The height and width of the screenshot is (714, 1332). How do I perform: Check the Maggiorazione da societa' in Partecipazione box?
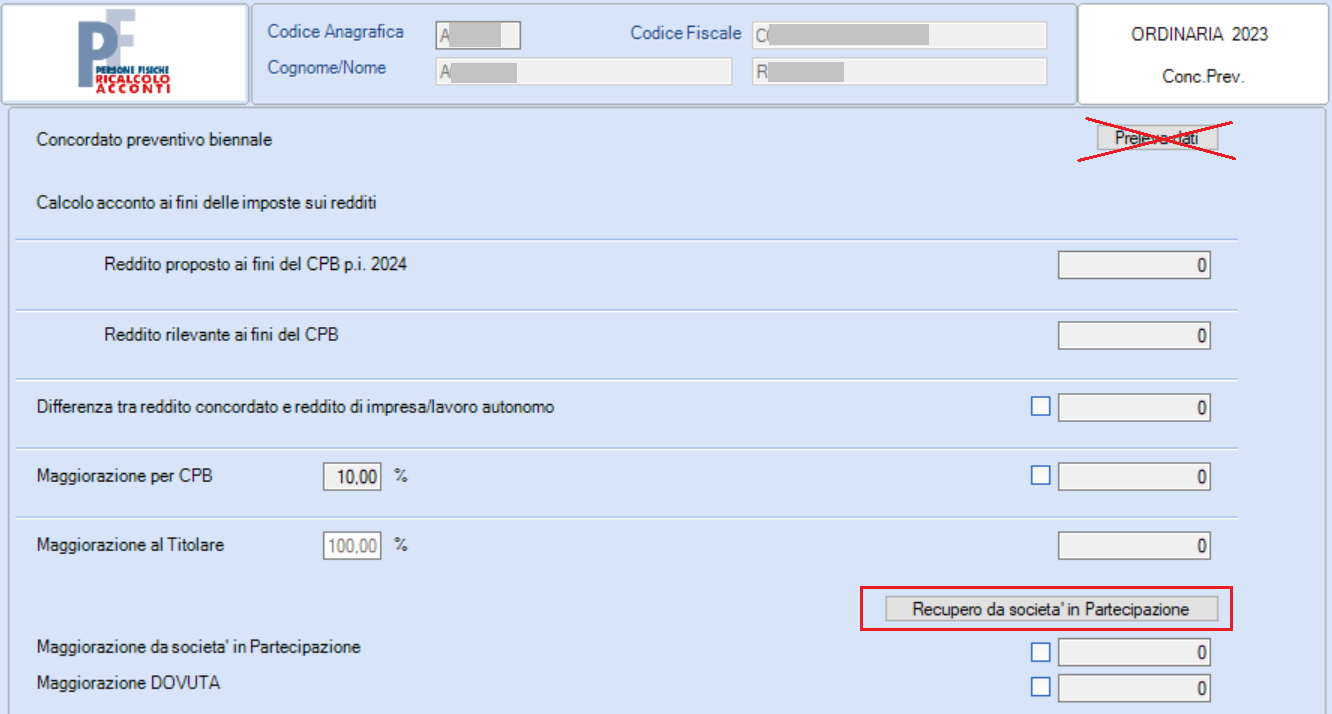pyautogui.click(x=1041, y=652)
